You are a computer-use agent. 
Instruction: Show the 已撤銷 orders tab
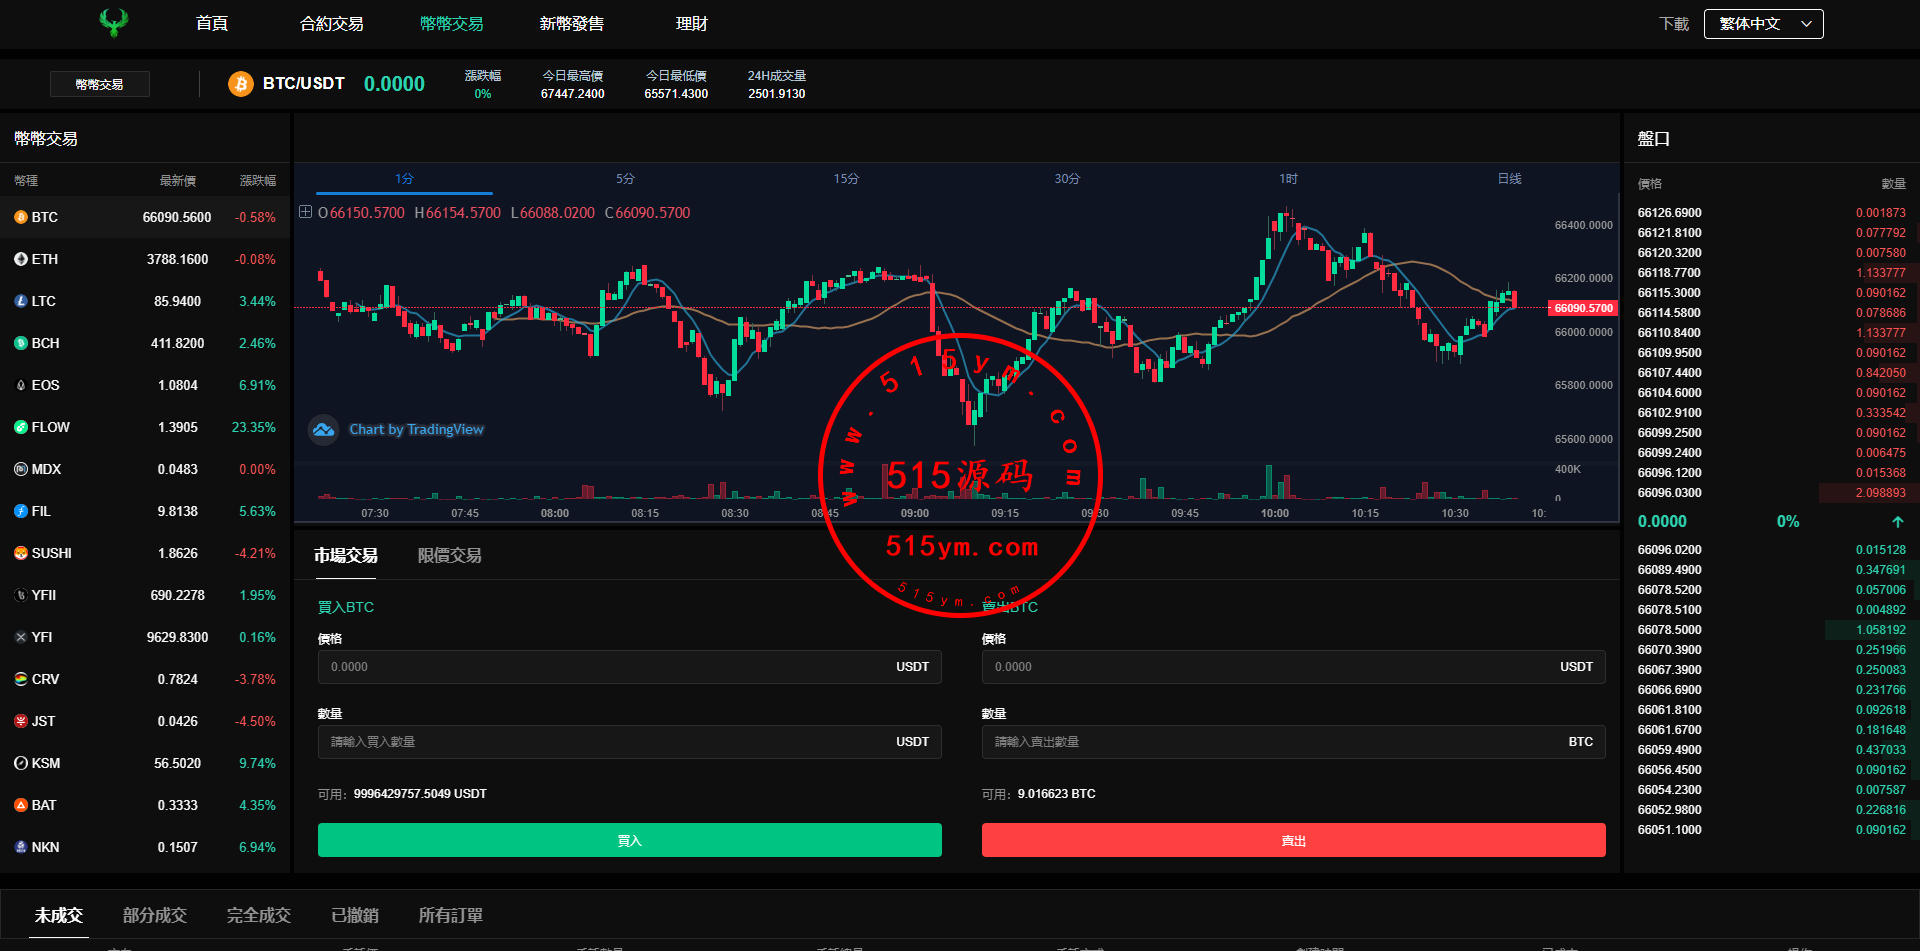355,915
